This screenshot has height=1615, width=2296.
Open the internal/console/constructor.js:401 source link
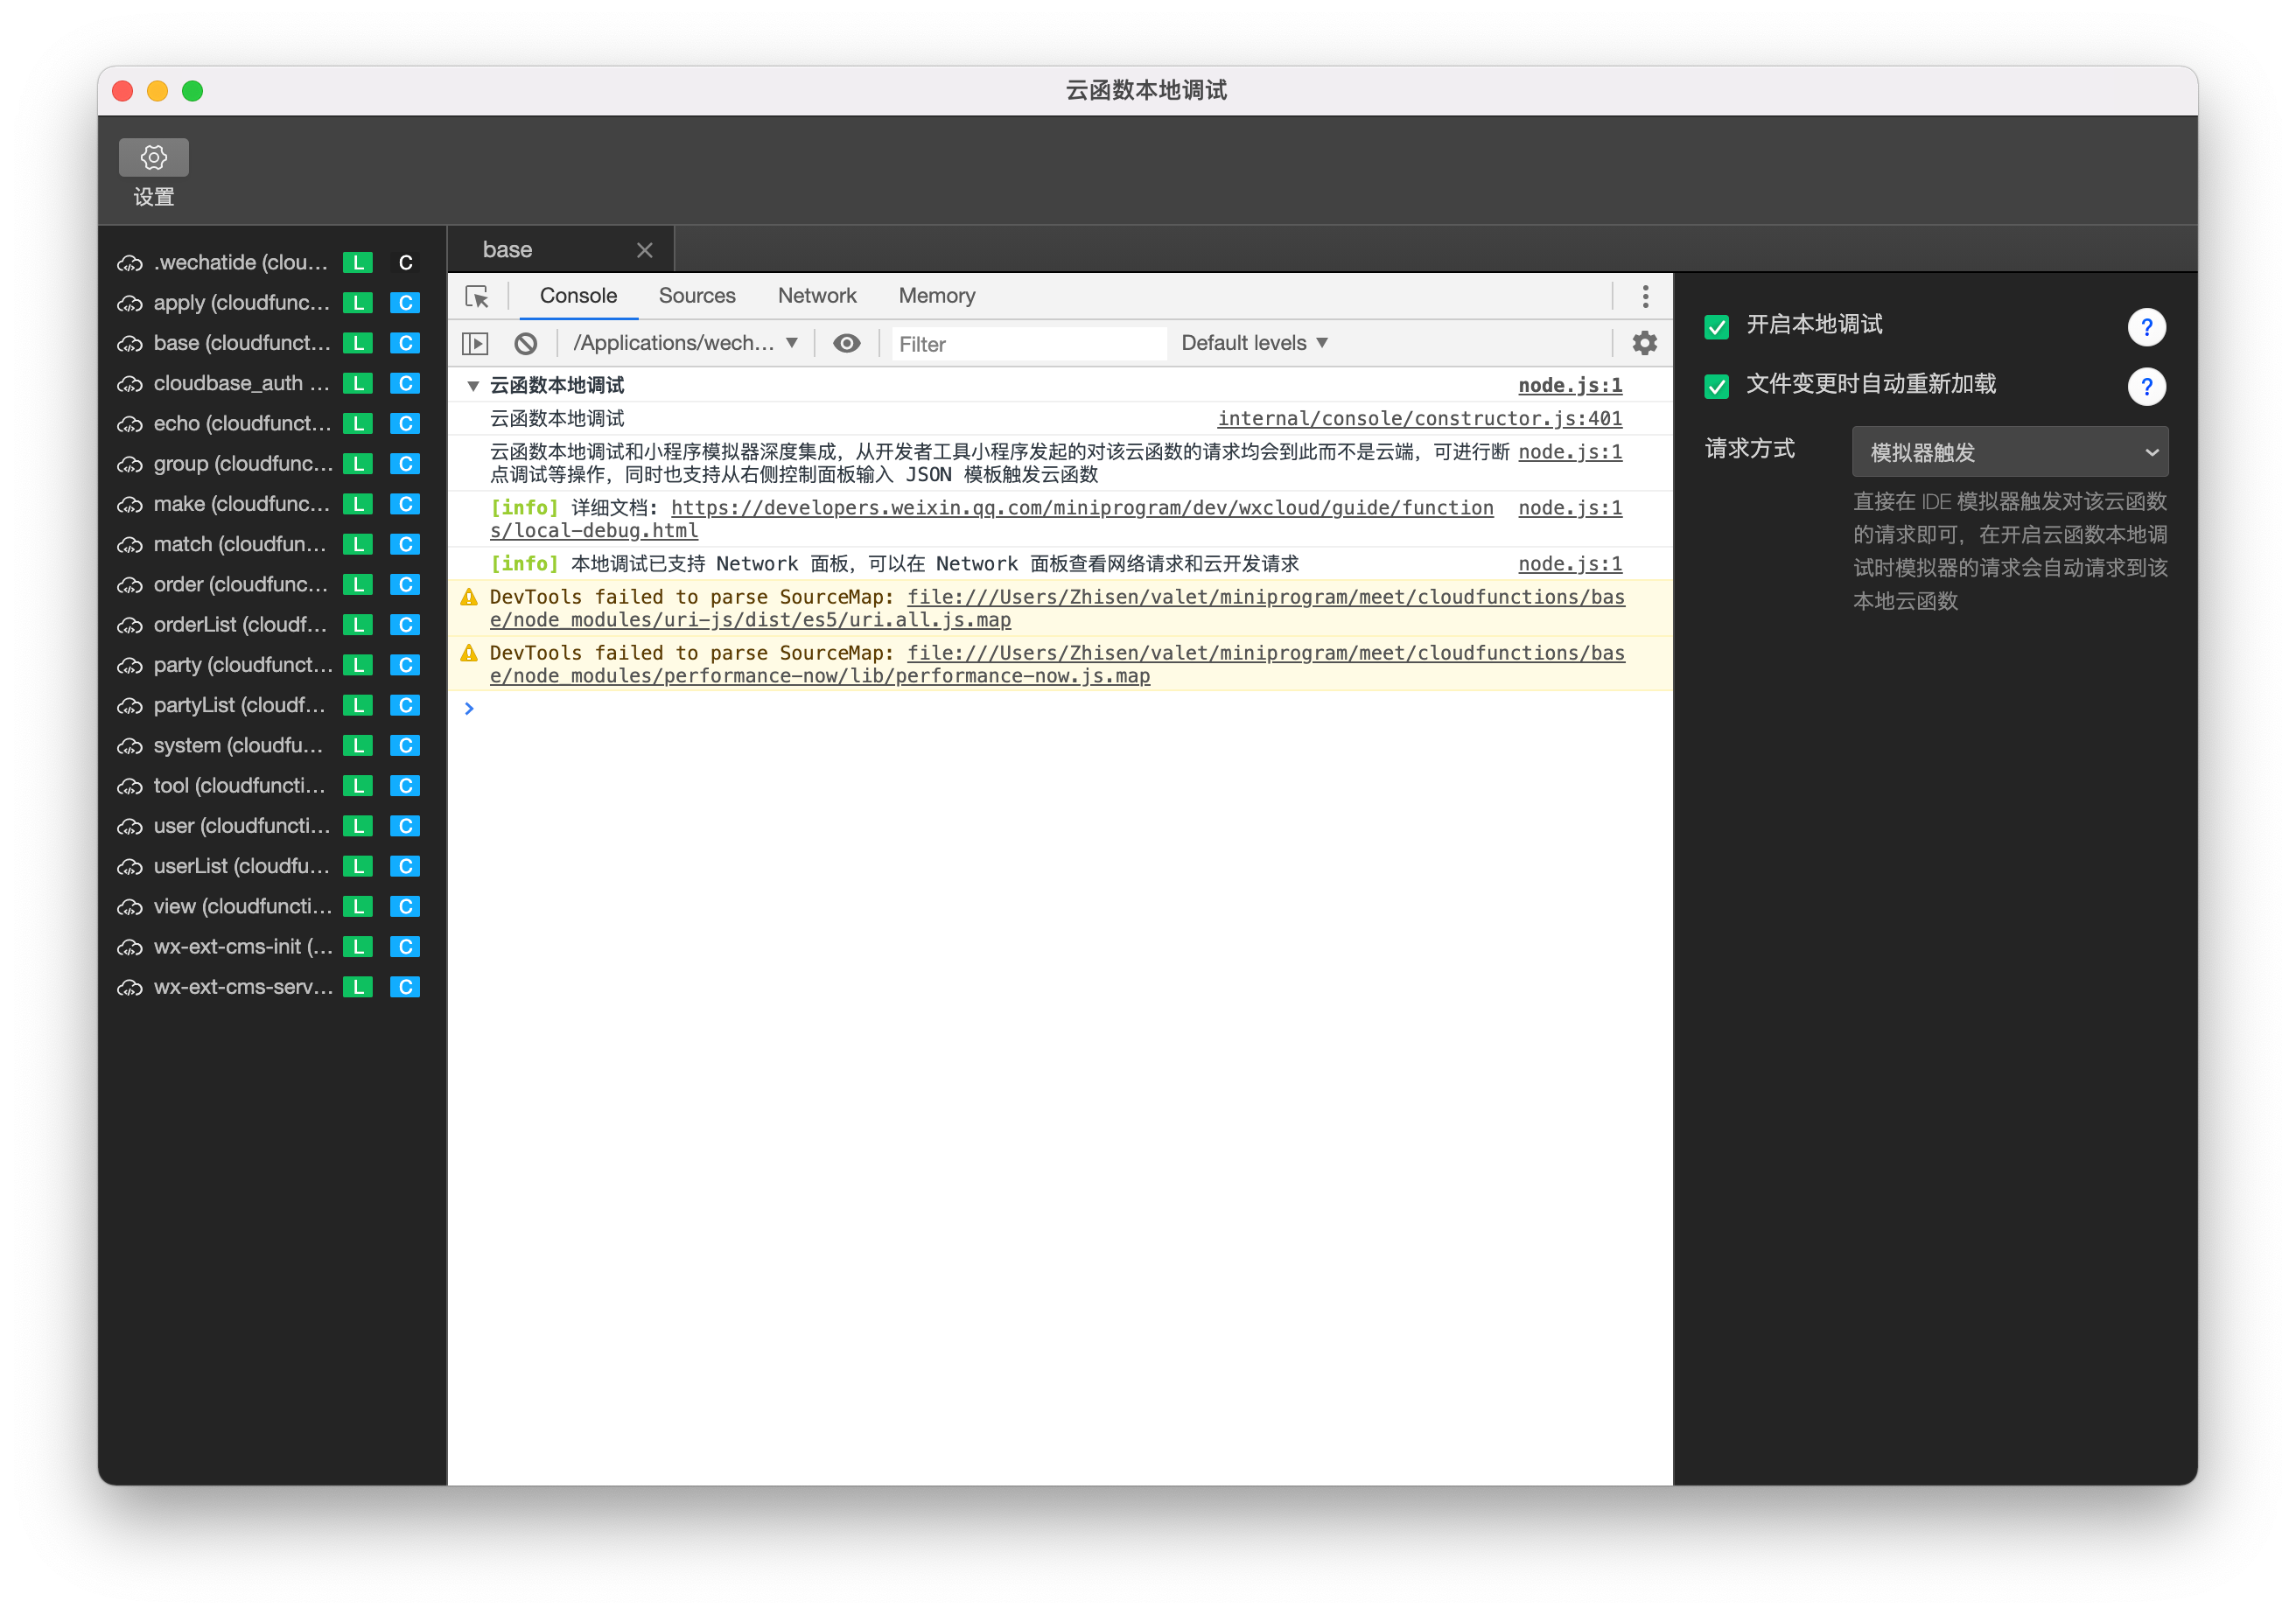[1419, 419]
